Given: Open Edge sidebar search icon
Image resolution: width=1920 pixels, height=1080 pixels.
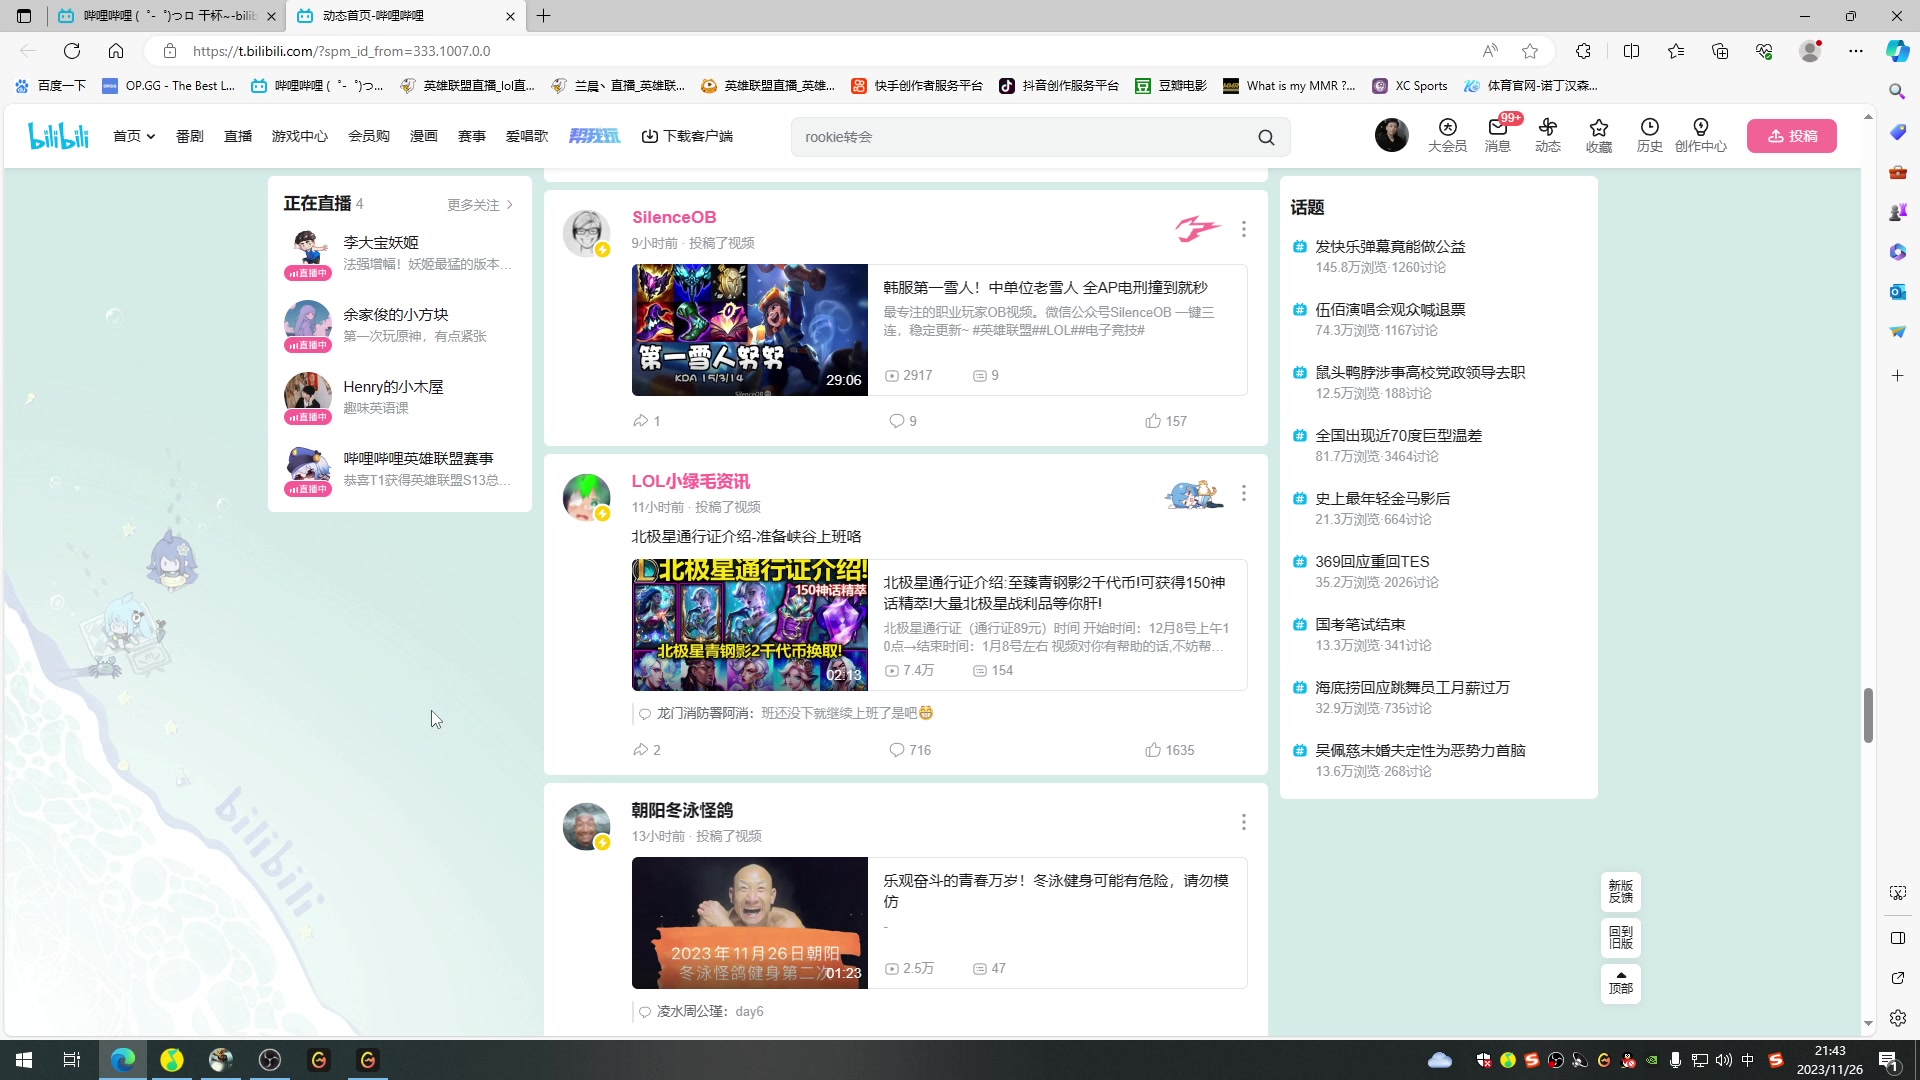Looking at the screenshot, I should click(1897, 91).
